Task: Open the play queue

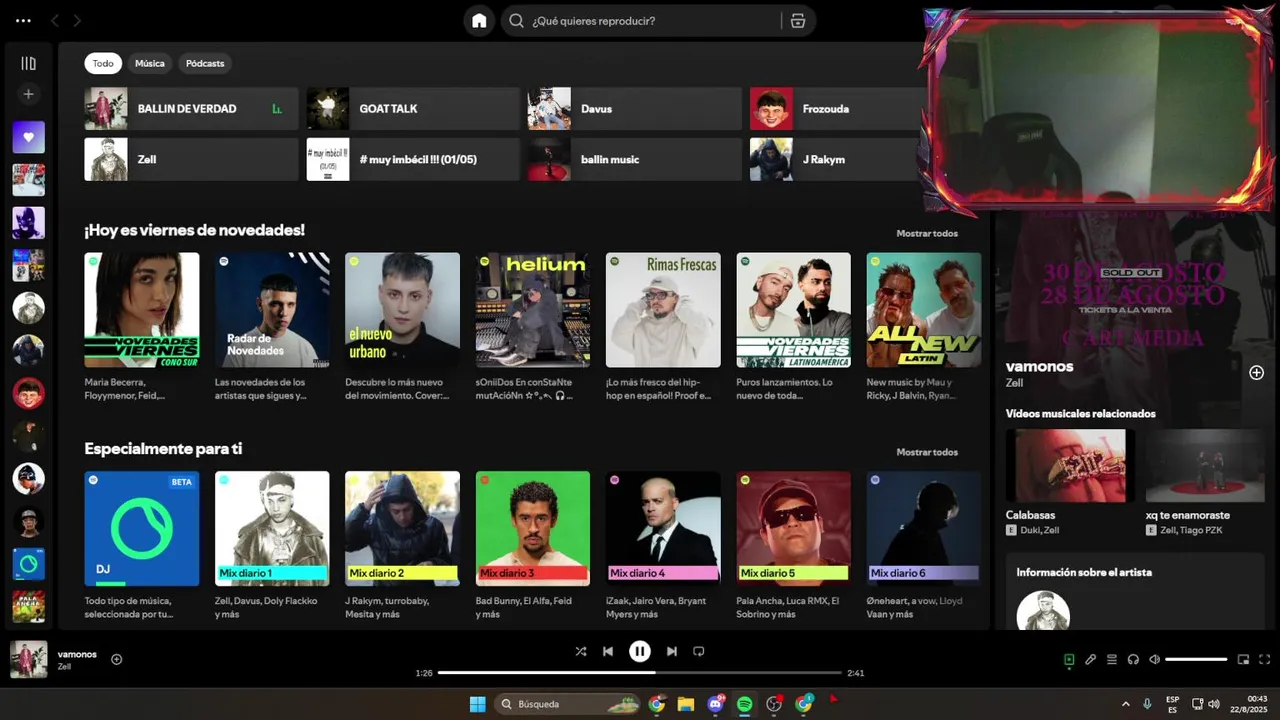Action: point(1111,659)
